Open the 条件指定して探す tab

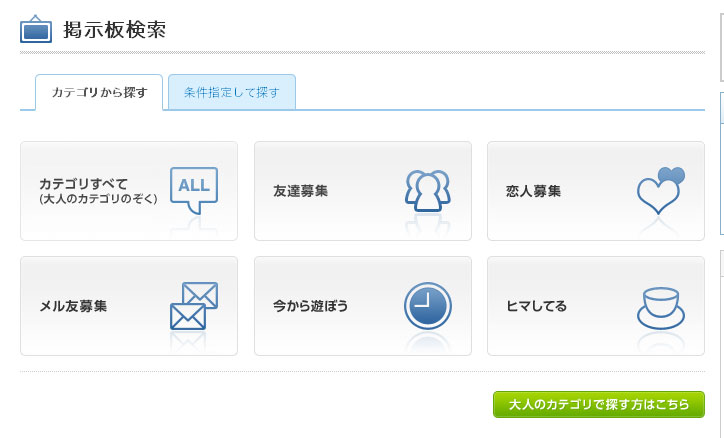tap(232, 92)
